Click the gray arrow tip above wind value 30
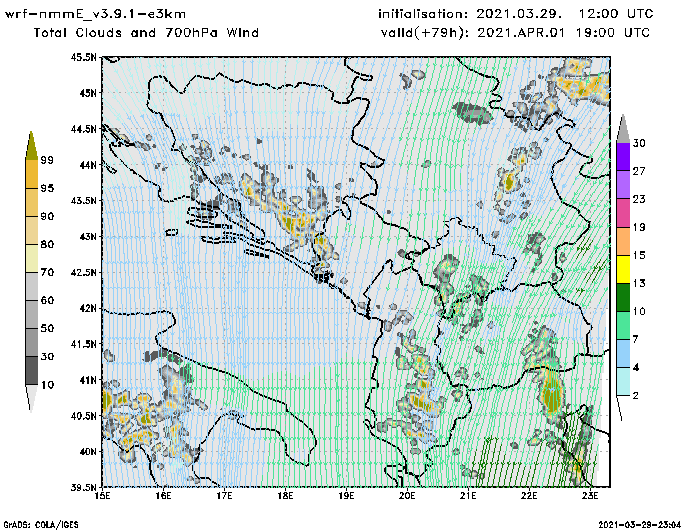Screen dimensions: 700x530 (623, 129)
